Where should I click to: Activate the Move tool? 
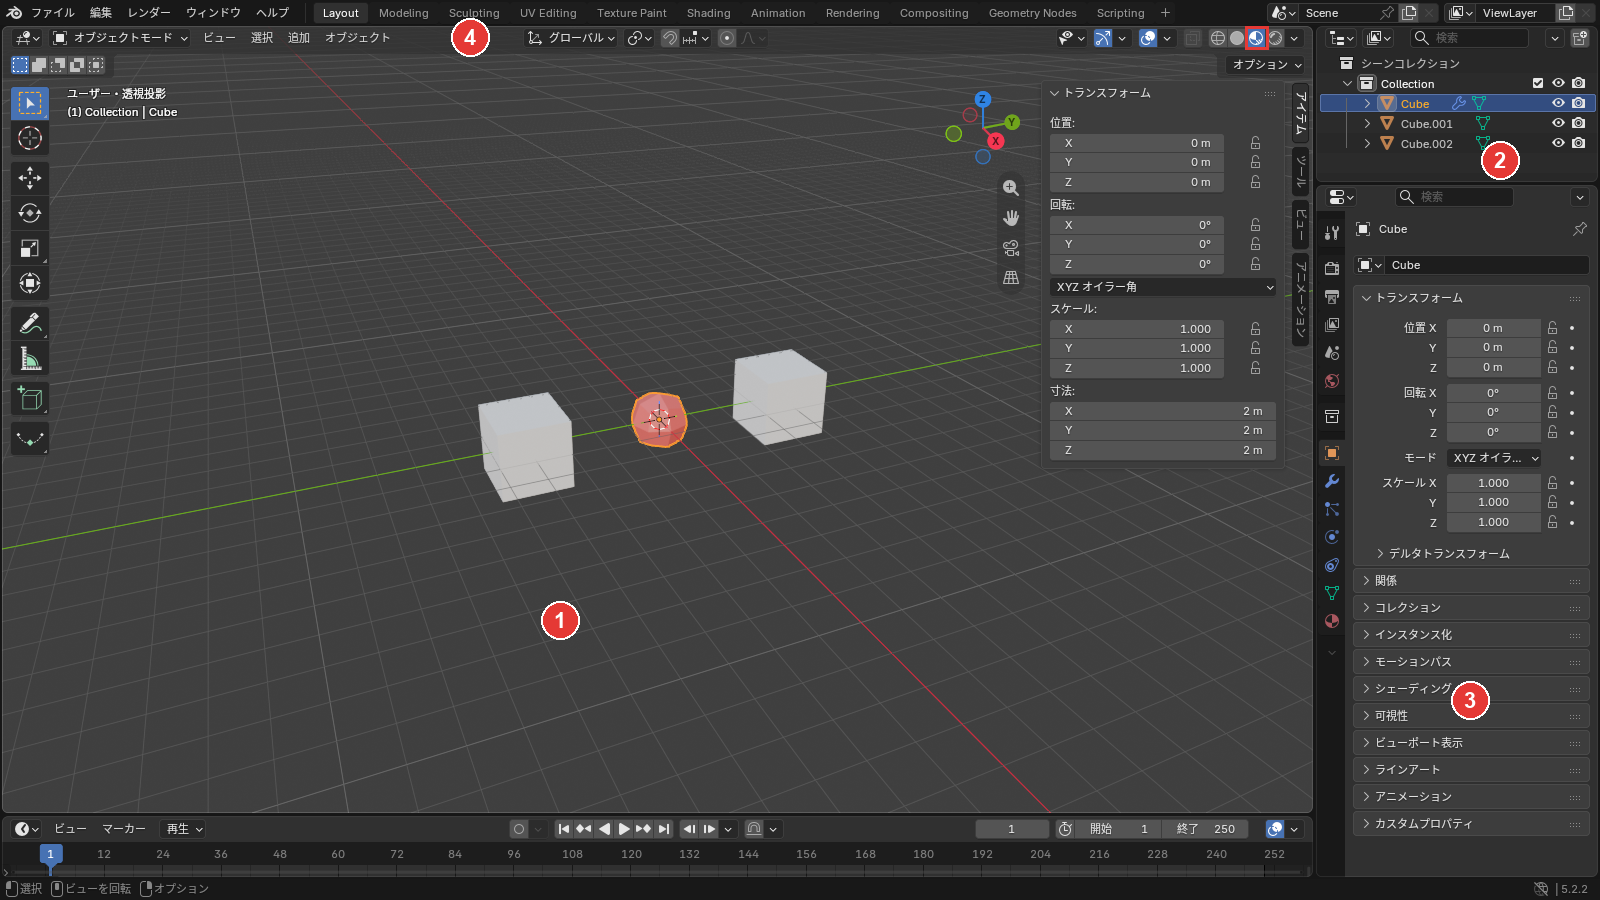click(30, 178)
